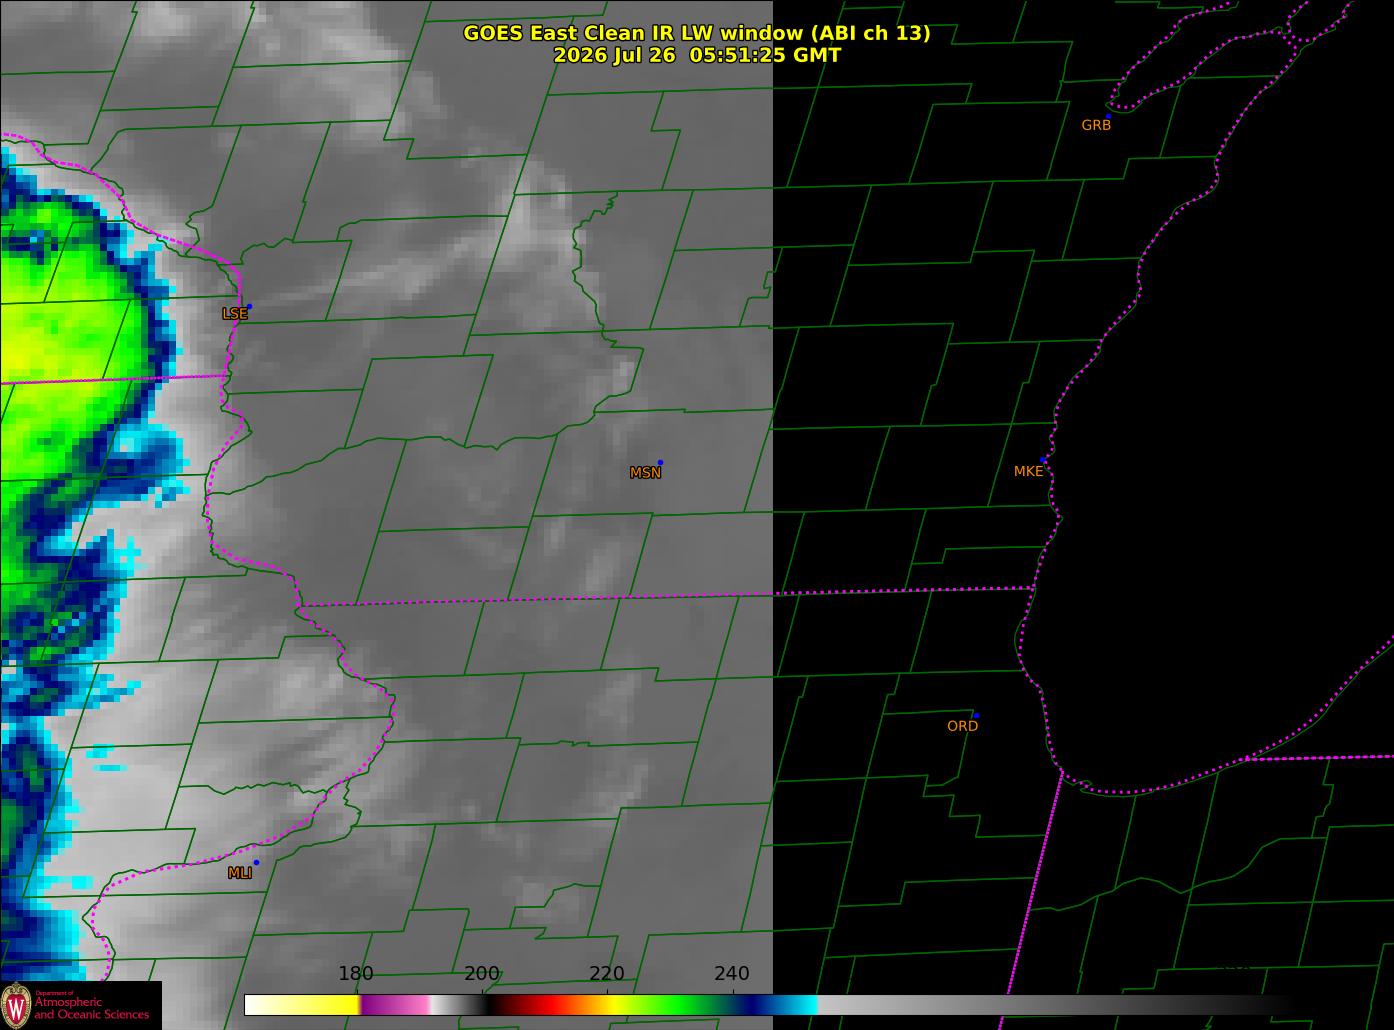
Task: Click the 200 tick on the color bar
Action: (482, 973)
